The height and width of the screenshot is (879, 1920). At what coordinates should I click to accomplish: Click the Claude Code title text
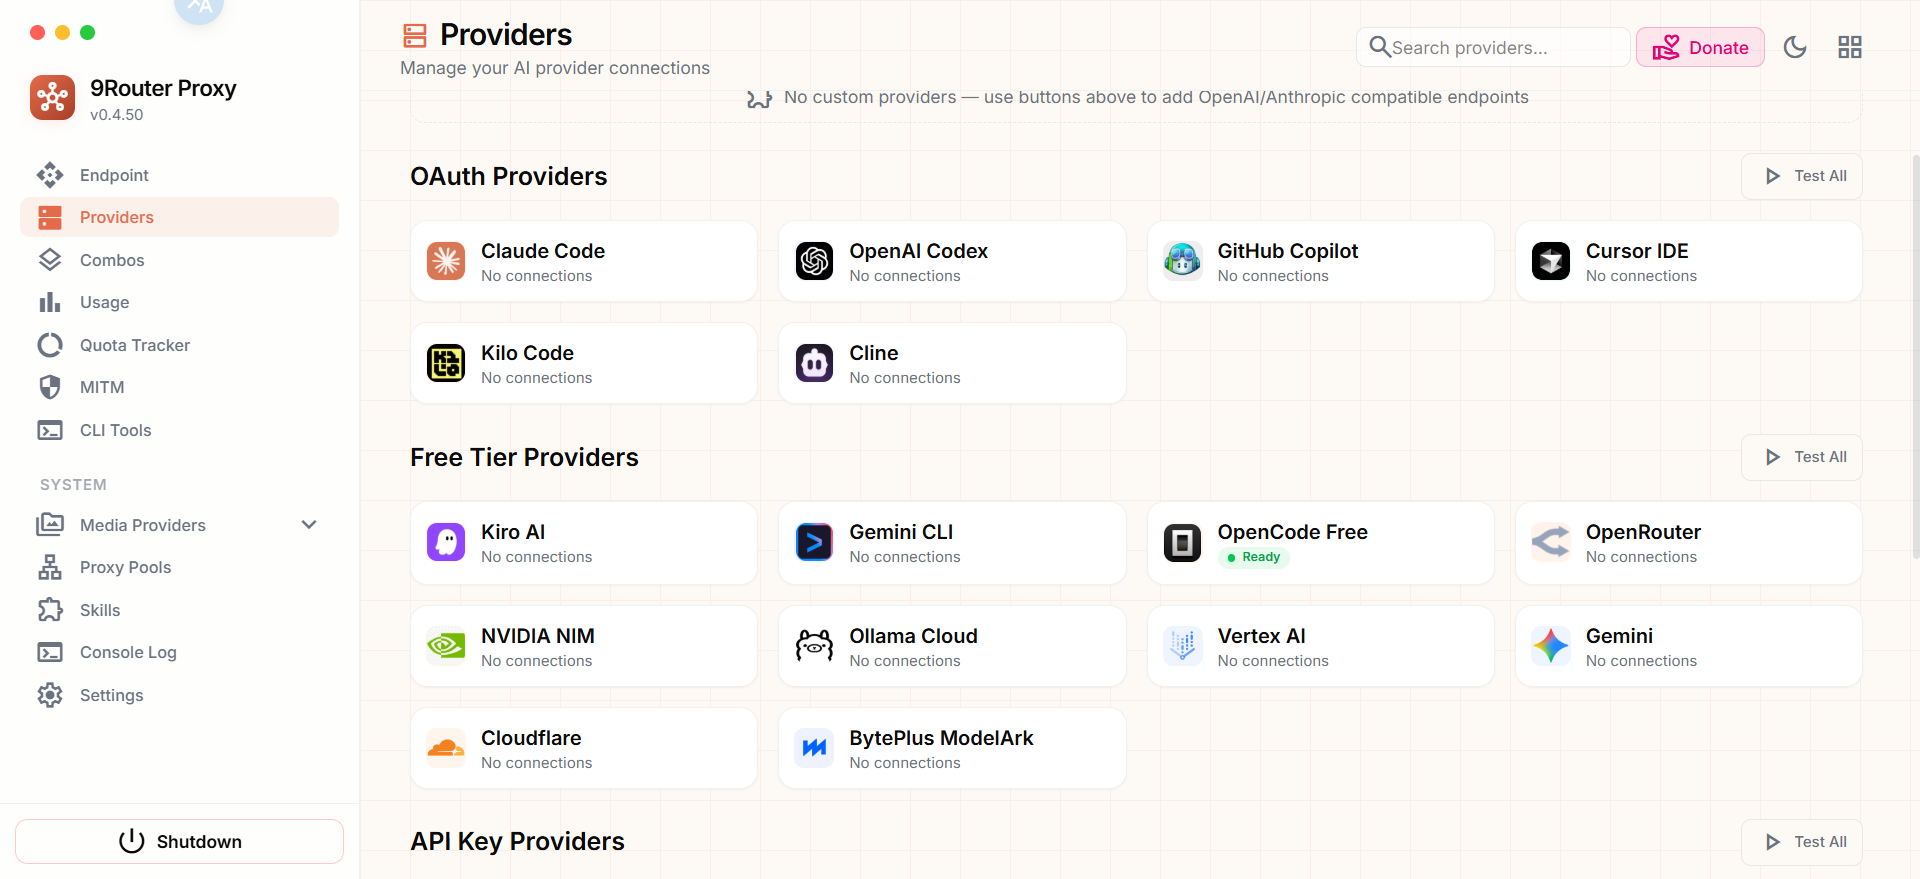coord(543,251)
